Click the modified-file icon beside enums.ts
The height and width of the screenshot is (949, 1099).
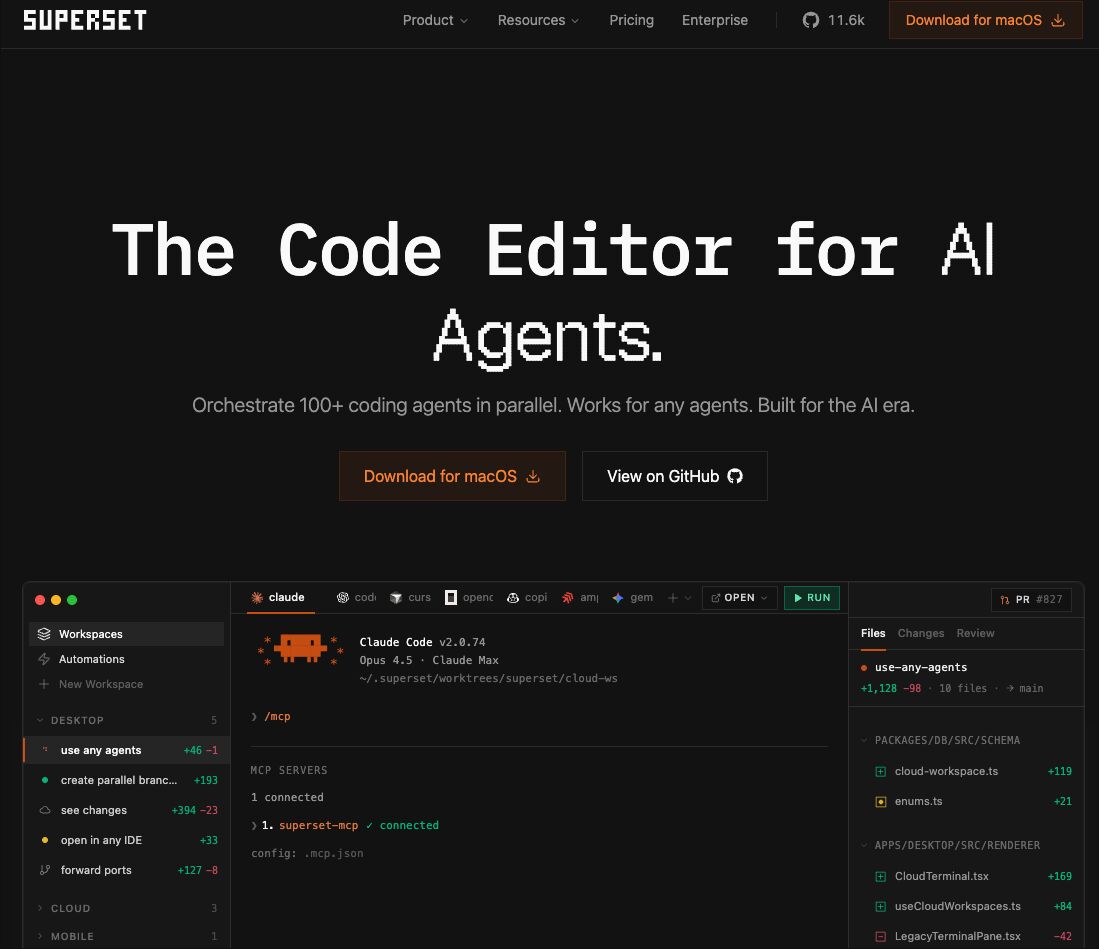click(x=880, y=802)
